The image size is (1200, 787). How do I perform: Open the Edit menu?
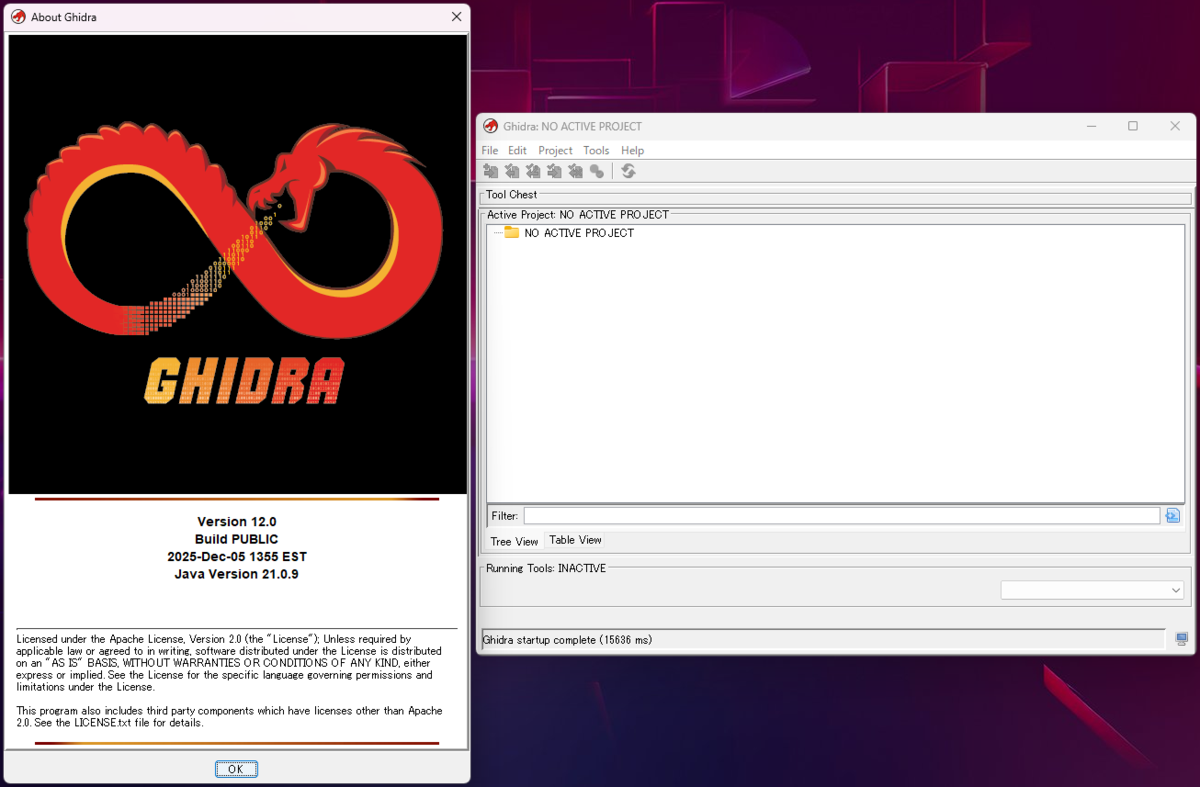pos(517,150)
